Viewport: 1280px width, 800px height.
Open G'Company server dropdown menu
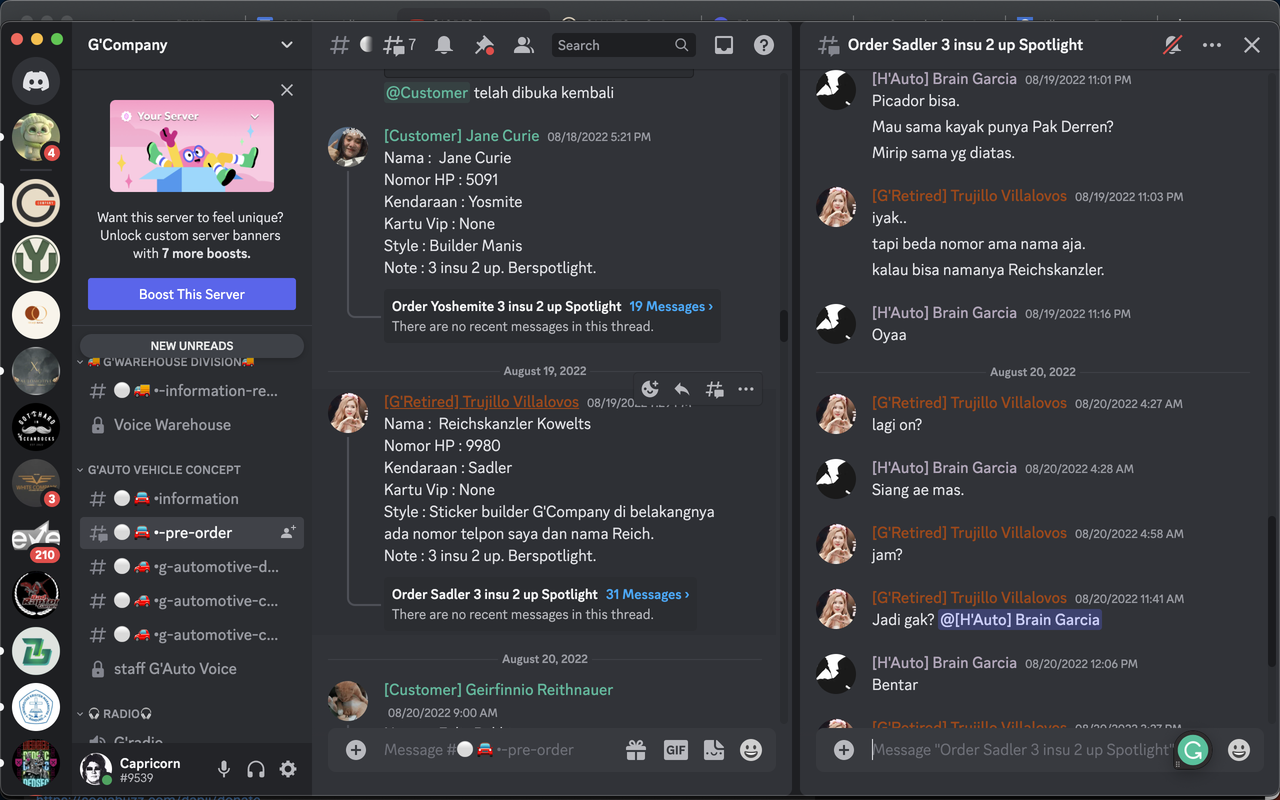(287, 45)
